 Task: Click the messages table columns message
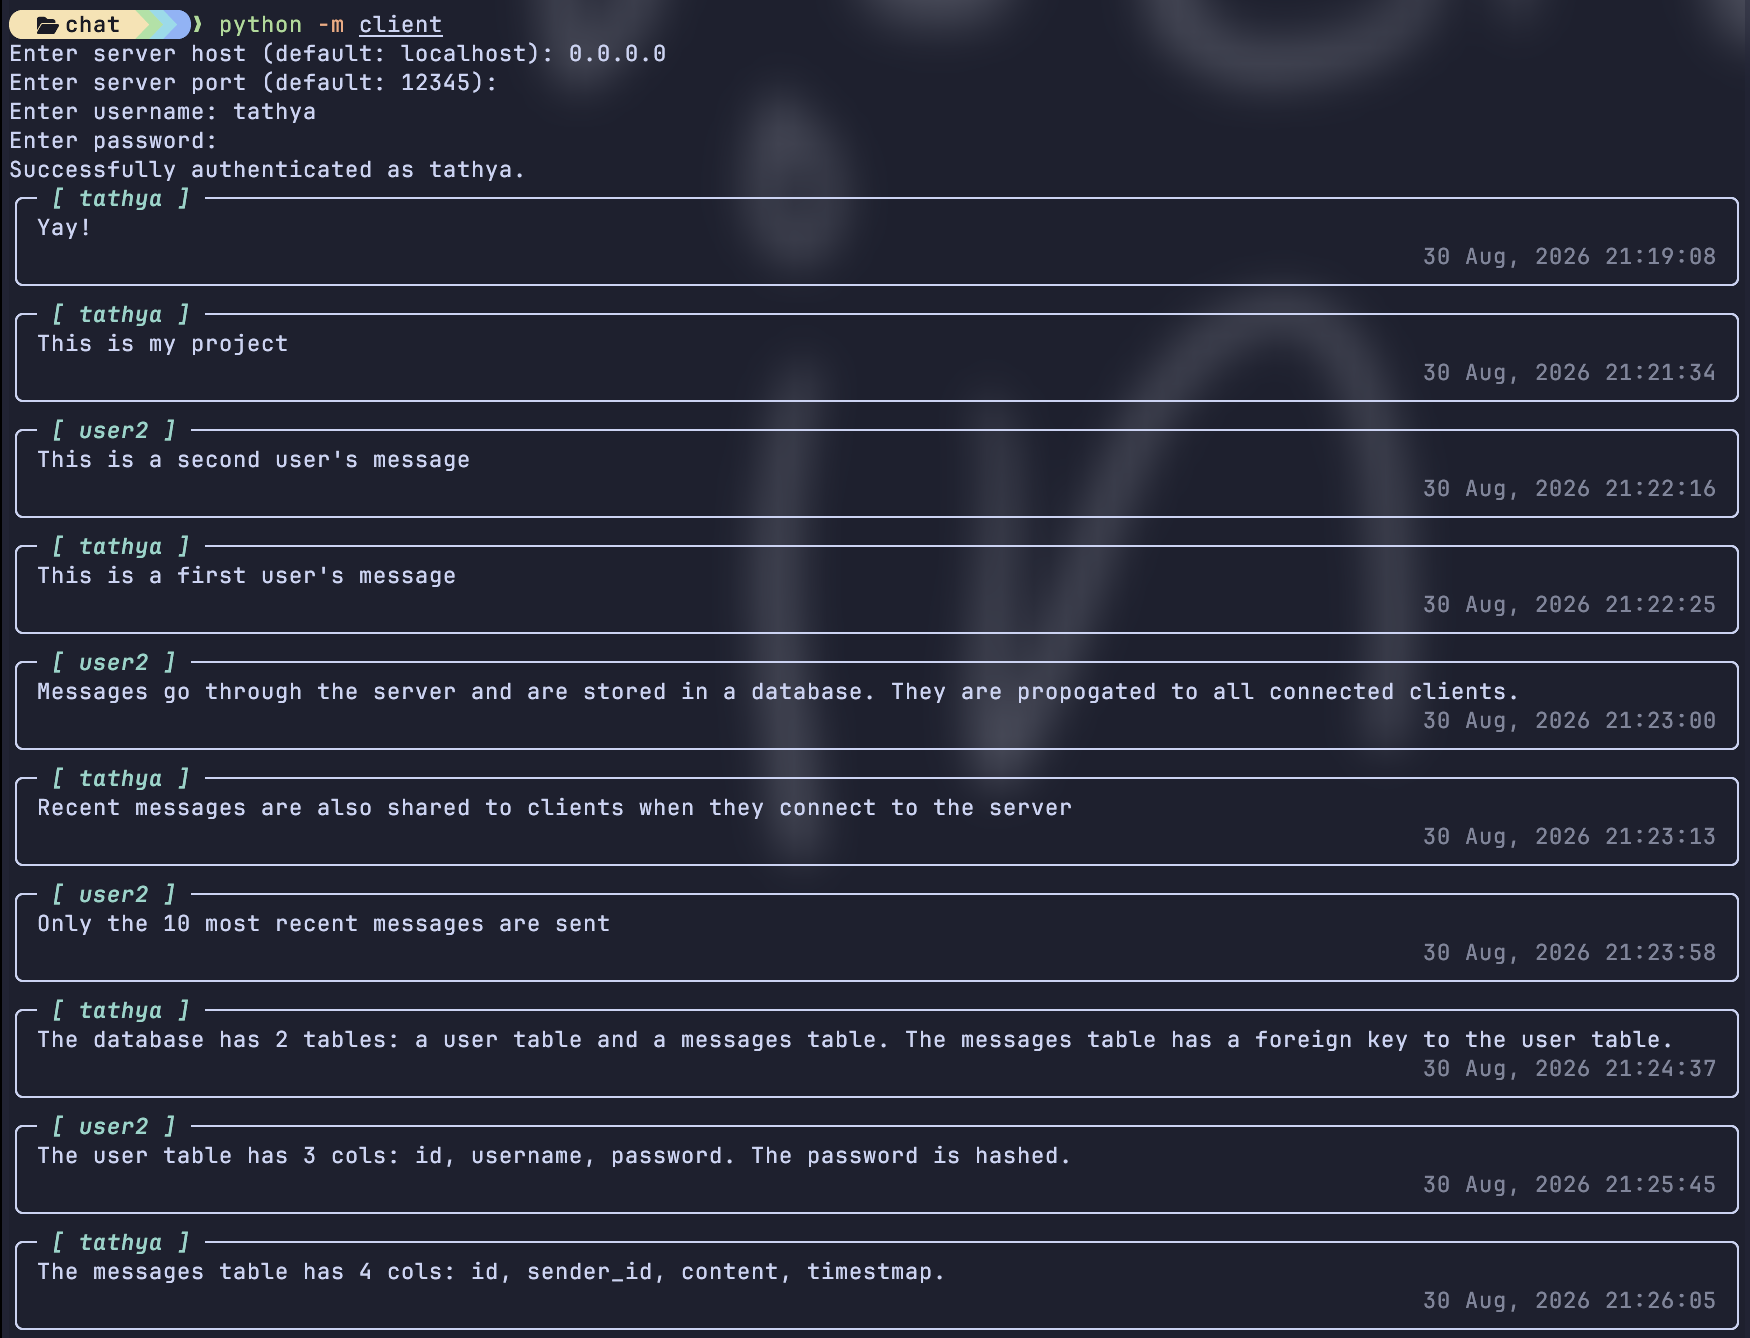point(491,1272)
